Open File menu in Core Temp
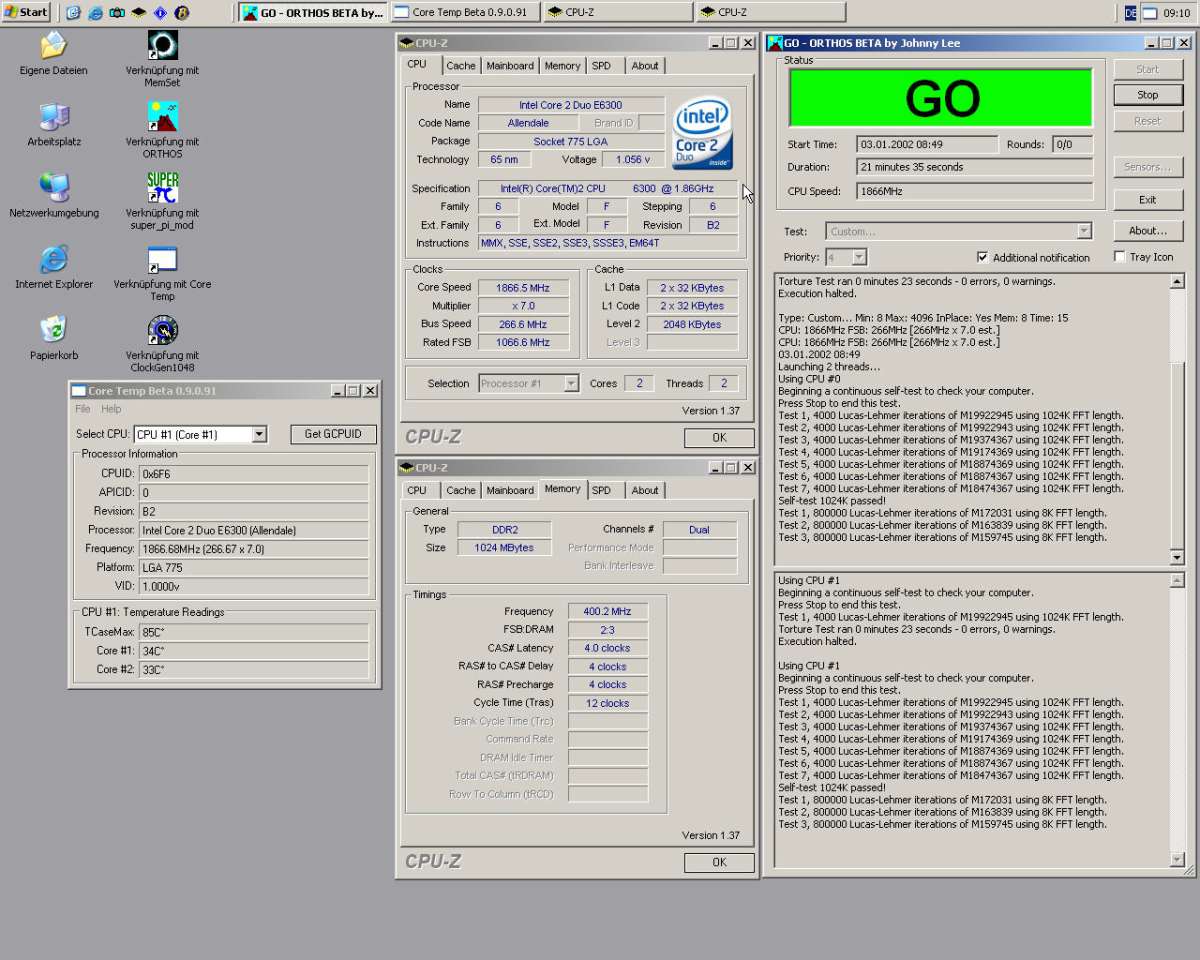This screenshot has height=960, width=1200. [x=83, y=409]
